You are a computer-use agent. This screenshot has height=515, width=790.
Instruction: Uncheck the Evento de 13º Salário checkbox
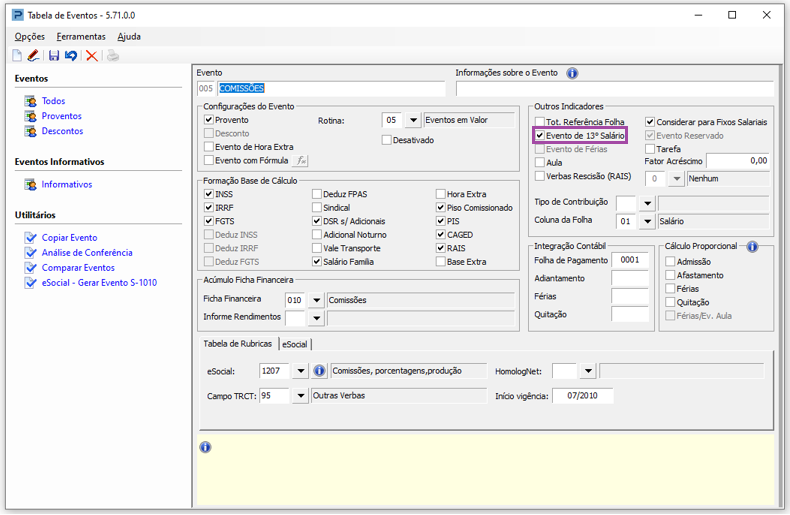541,135
